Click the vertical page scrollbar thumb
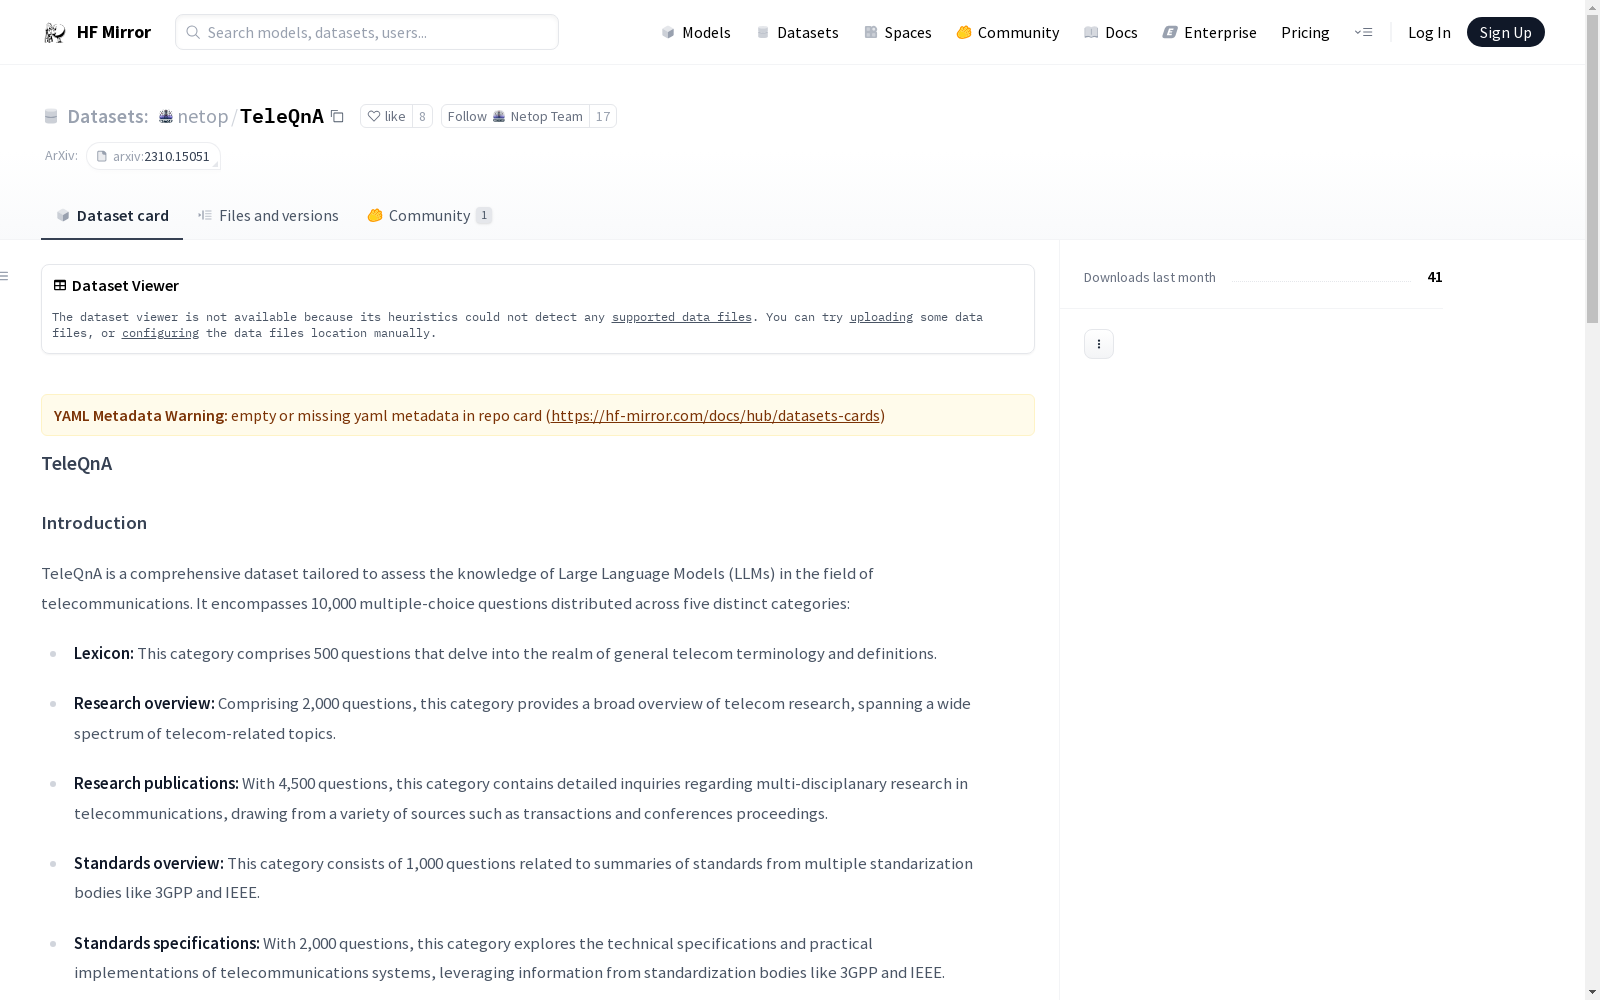The width and height of the screenshot is (1600, 1000). 1592,171
